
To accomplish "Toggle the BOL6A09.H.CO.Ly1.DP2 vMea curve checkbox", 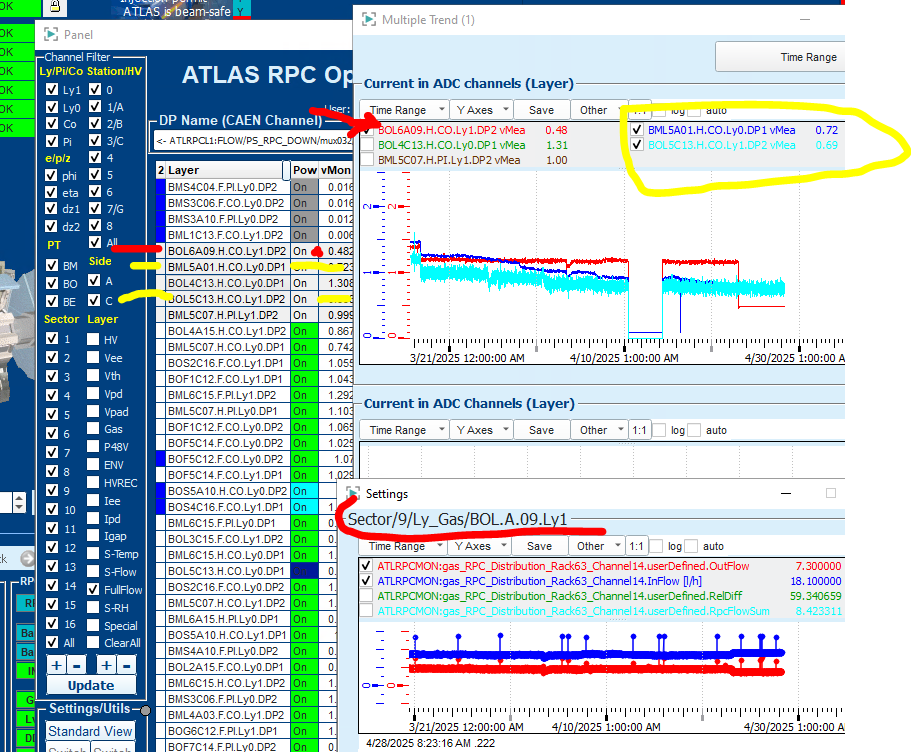I will point(371,130).
